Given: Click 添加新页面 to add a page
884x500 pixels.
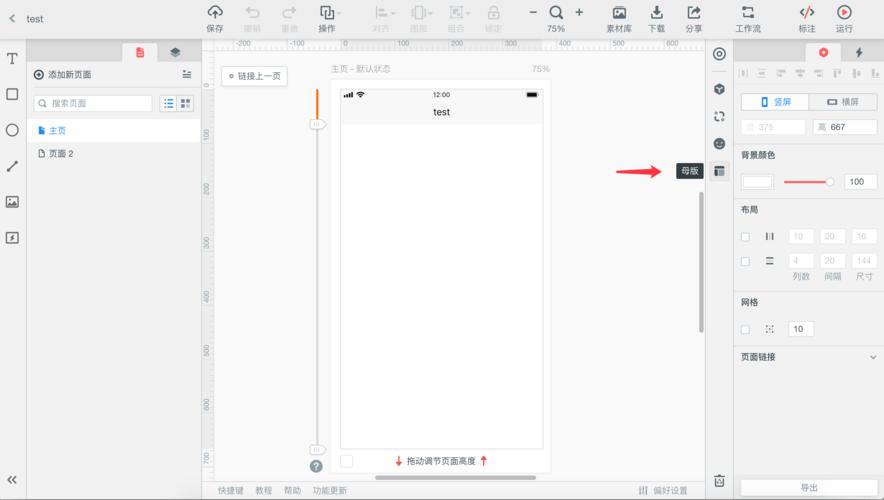Looking at the screenshot, I should click(x=63, y=74).
